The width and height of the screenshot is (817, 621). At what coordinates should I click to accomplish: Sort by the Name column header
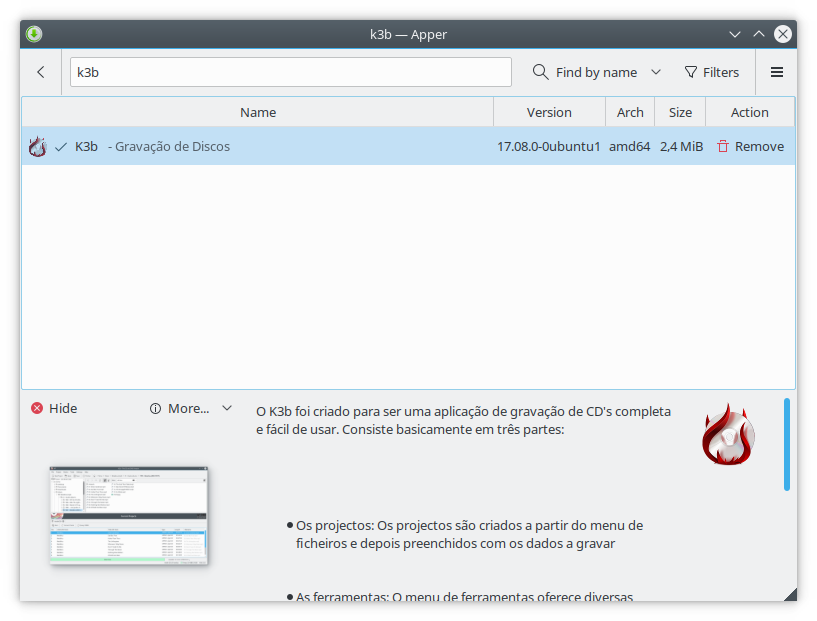tap(258, 112)
